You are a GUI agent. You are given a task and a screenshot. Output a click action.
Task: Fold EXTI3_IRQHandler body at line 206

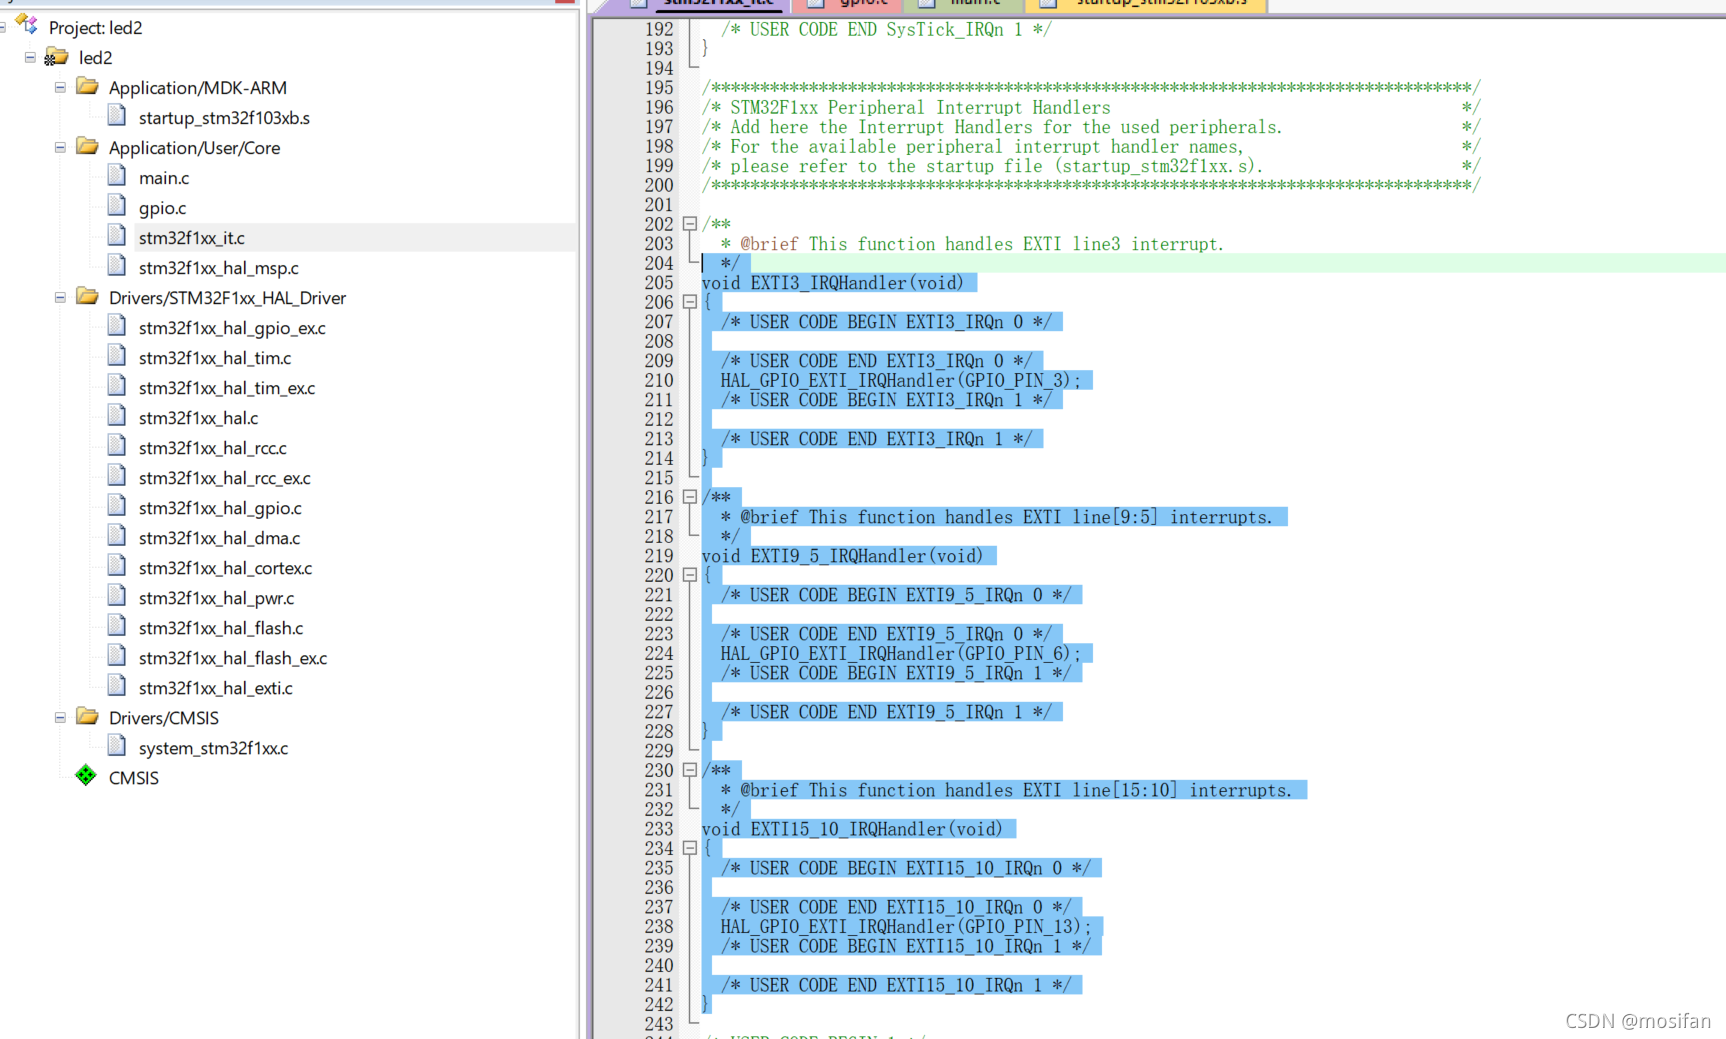(x=689, y=302)
